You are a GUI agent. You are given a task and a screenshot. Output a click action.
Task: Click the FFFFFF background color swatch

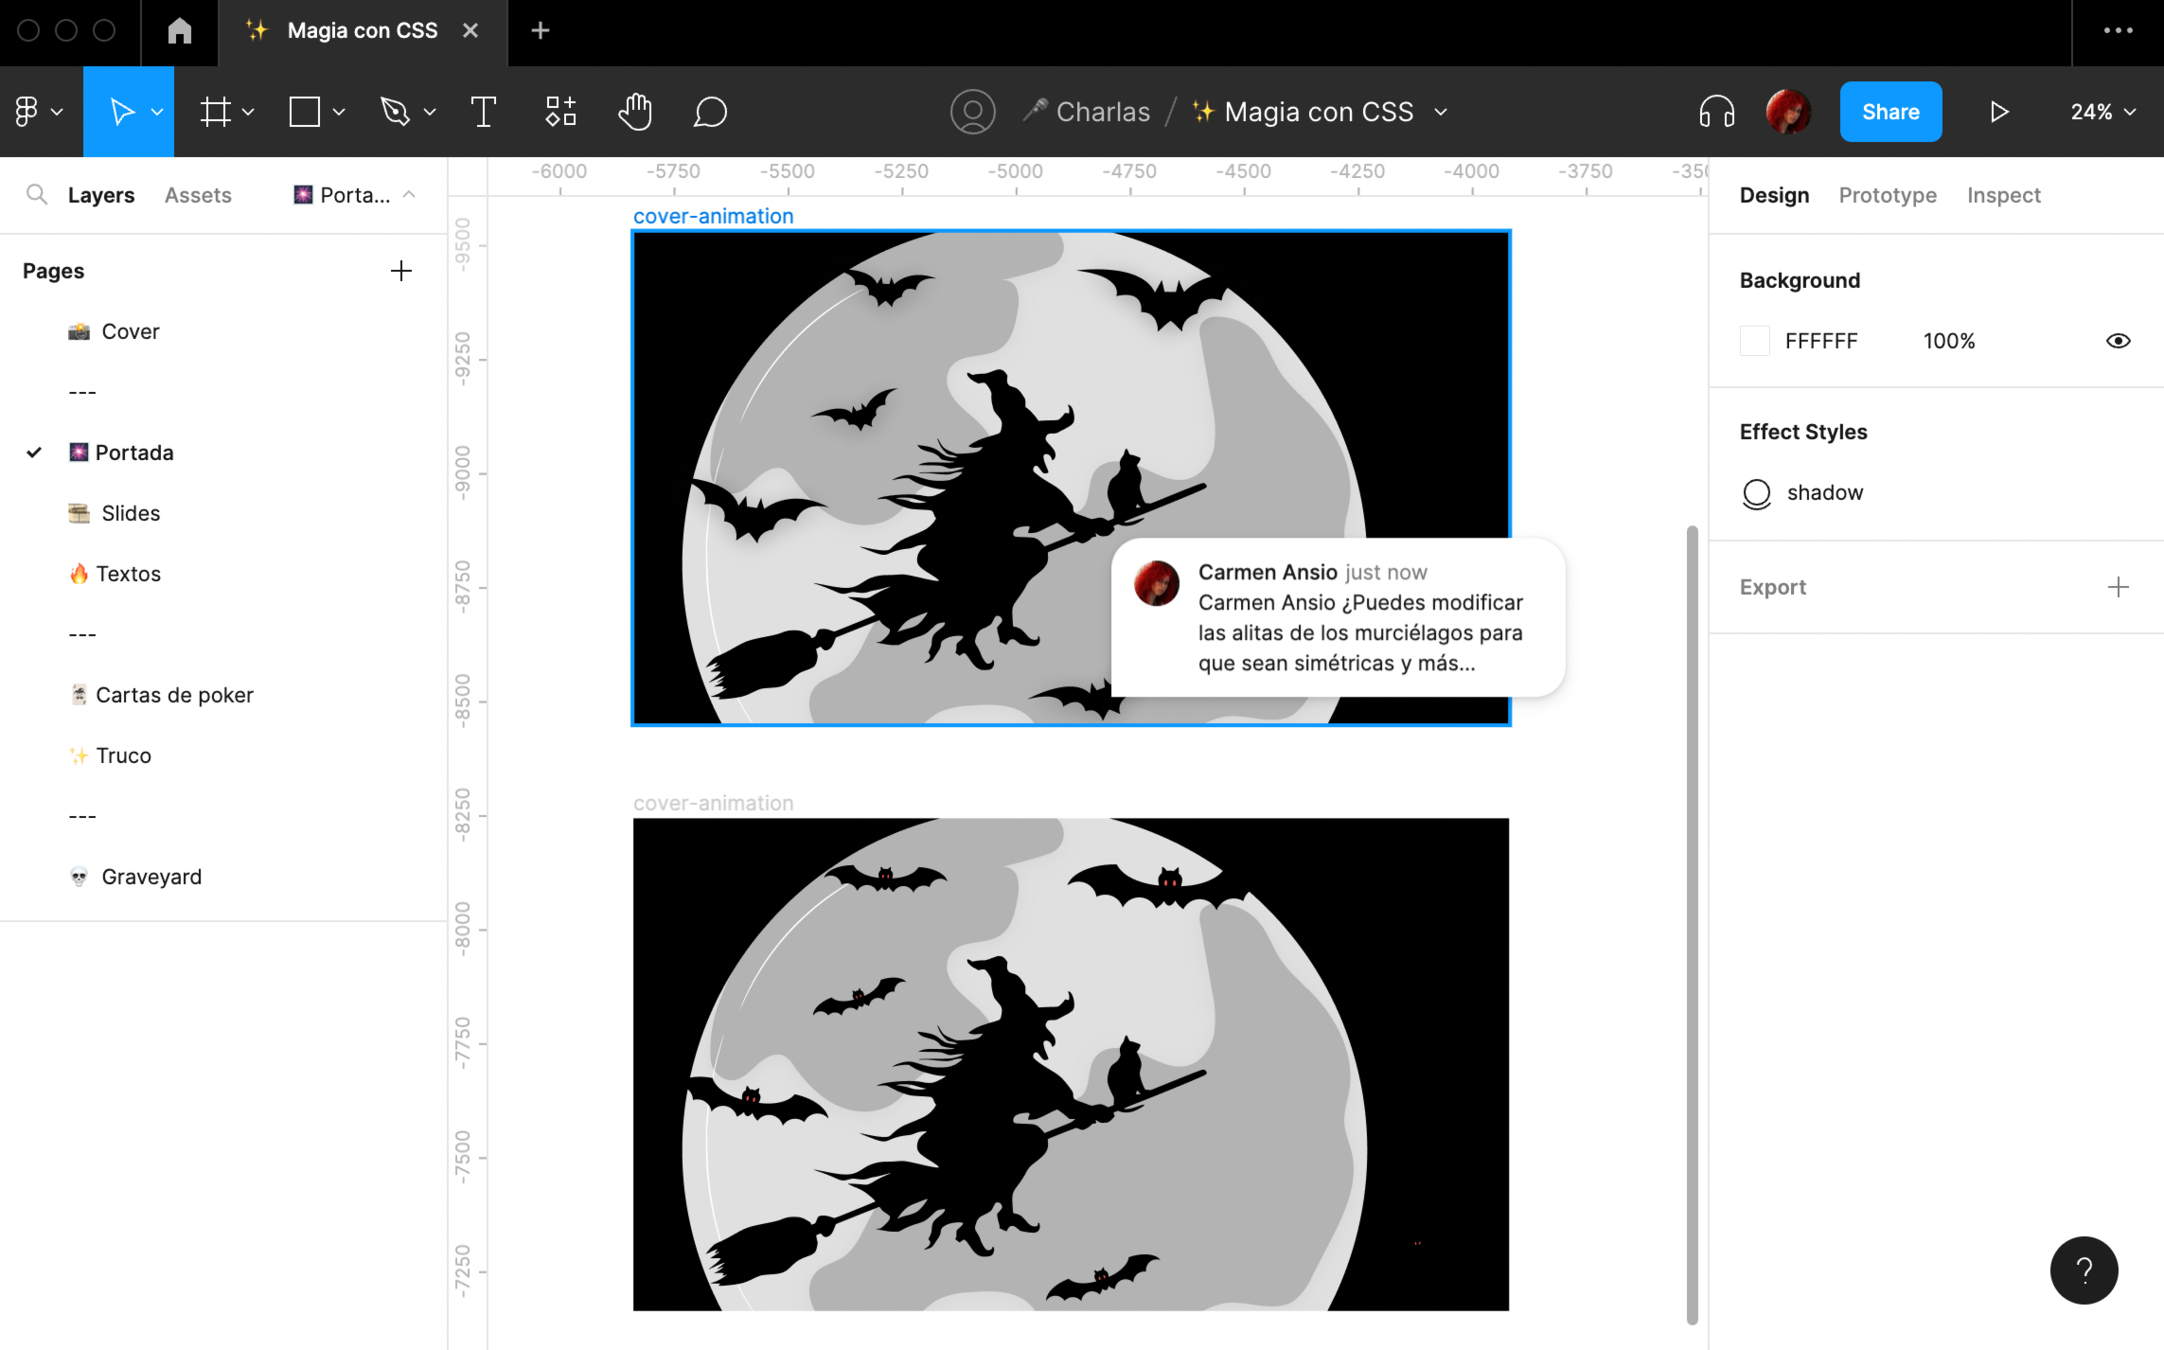click(1755, 341)
